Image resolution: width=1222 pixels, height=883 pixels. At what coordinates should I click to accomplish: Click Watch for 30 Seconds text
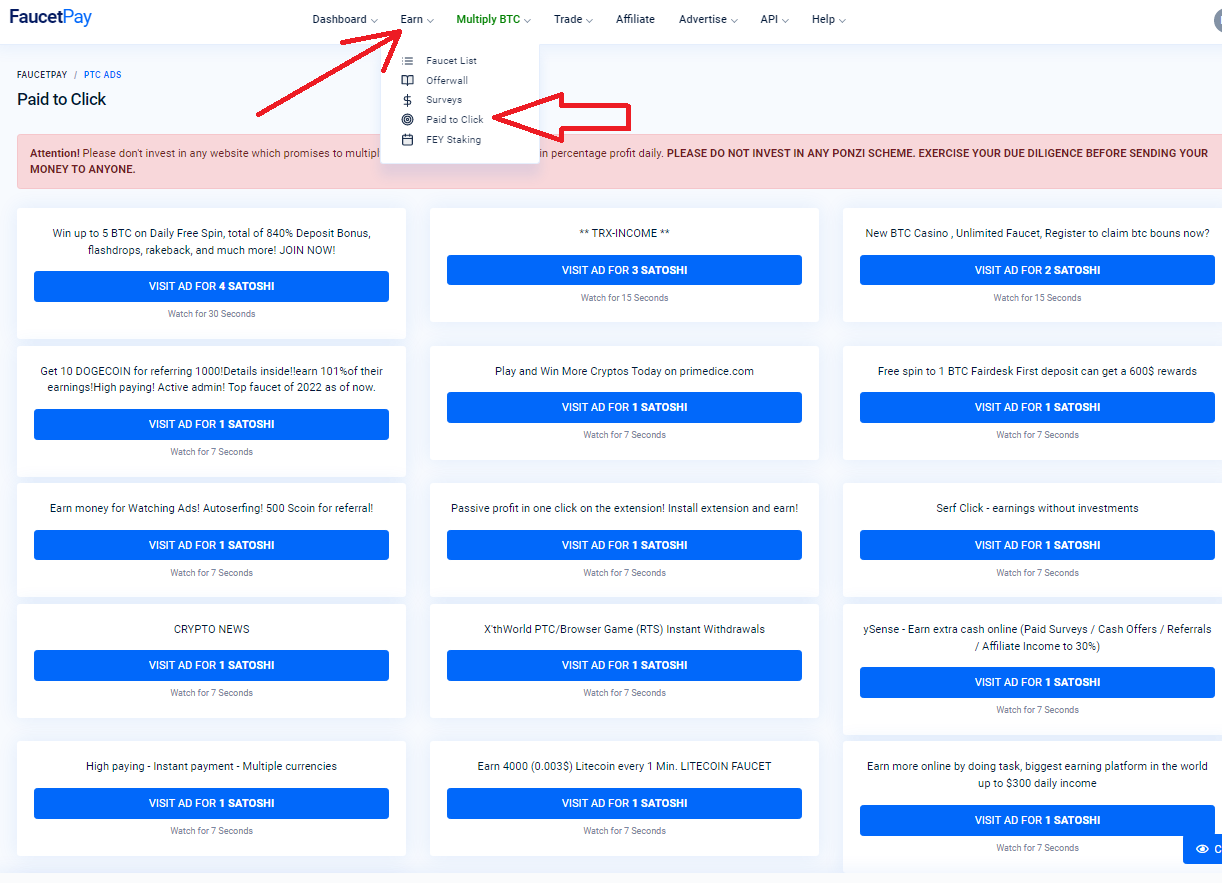tap(211, 314)
